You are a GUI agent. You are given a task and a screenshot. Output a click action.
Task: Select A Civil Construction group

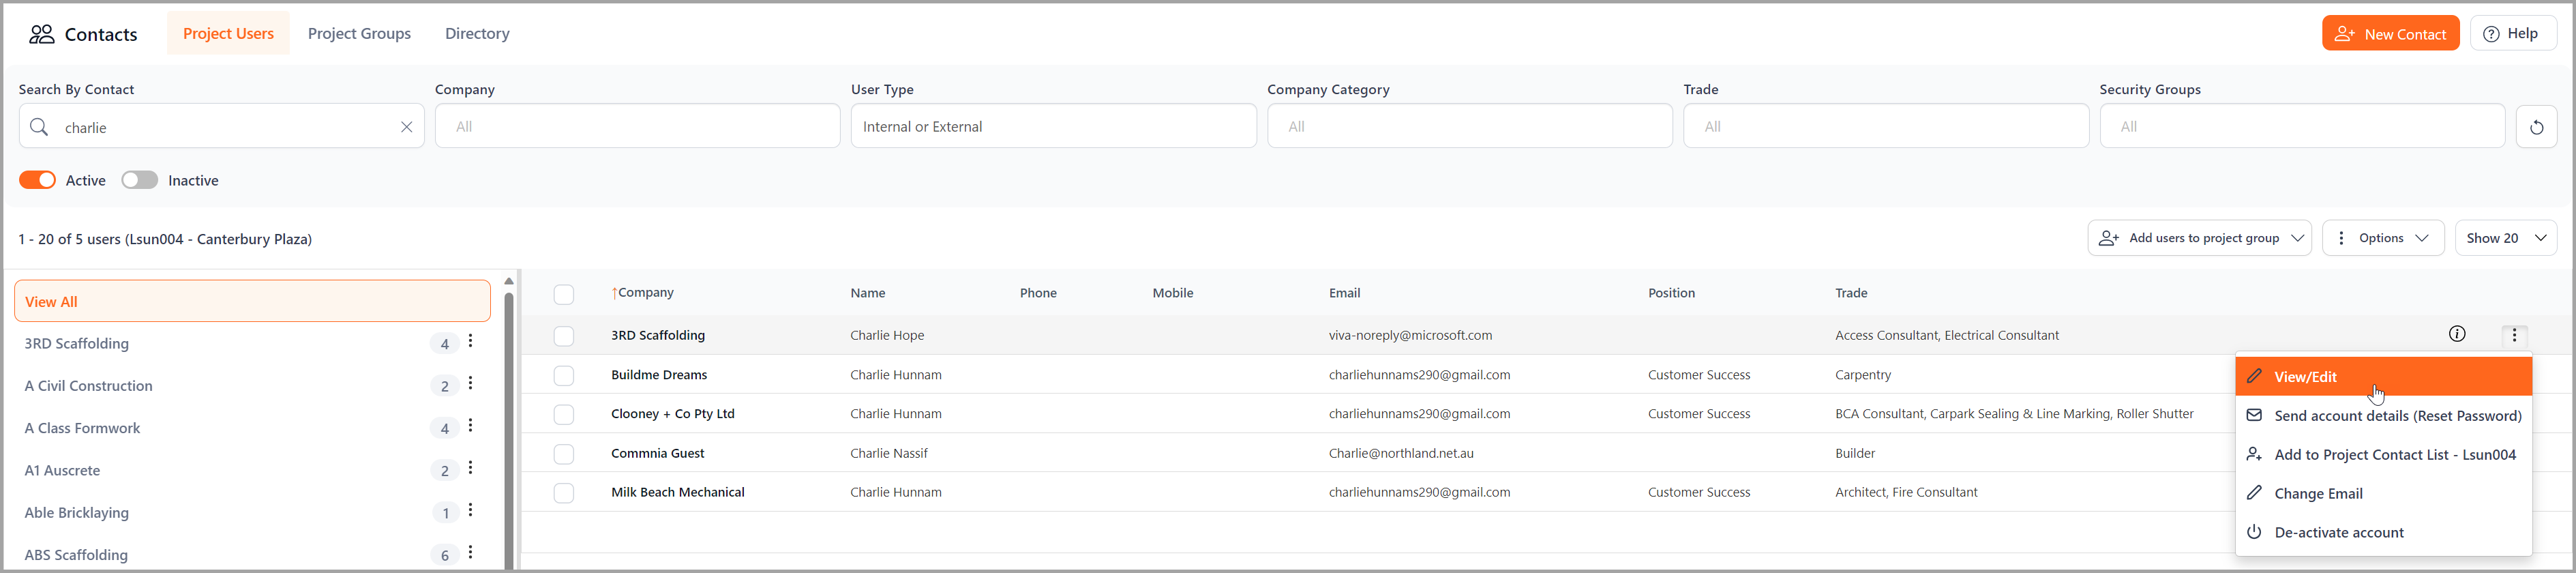click(x=89, y=385)
